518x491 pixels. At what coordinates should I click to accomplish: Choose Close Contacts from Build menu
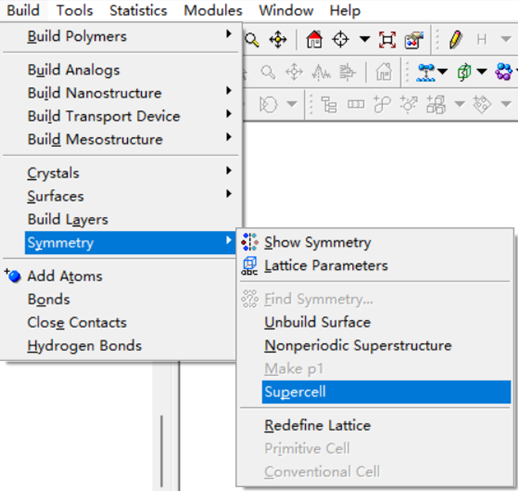pyautogui.click(x=119, y=323)
